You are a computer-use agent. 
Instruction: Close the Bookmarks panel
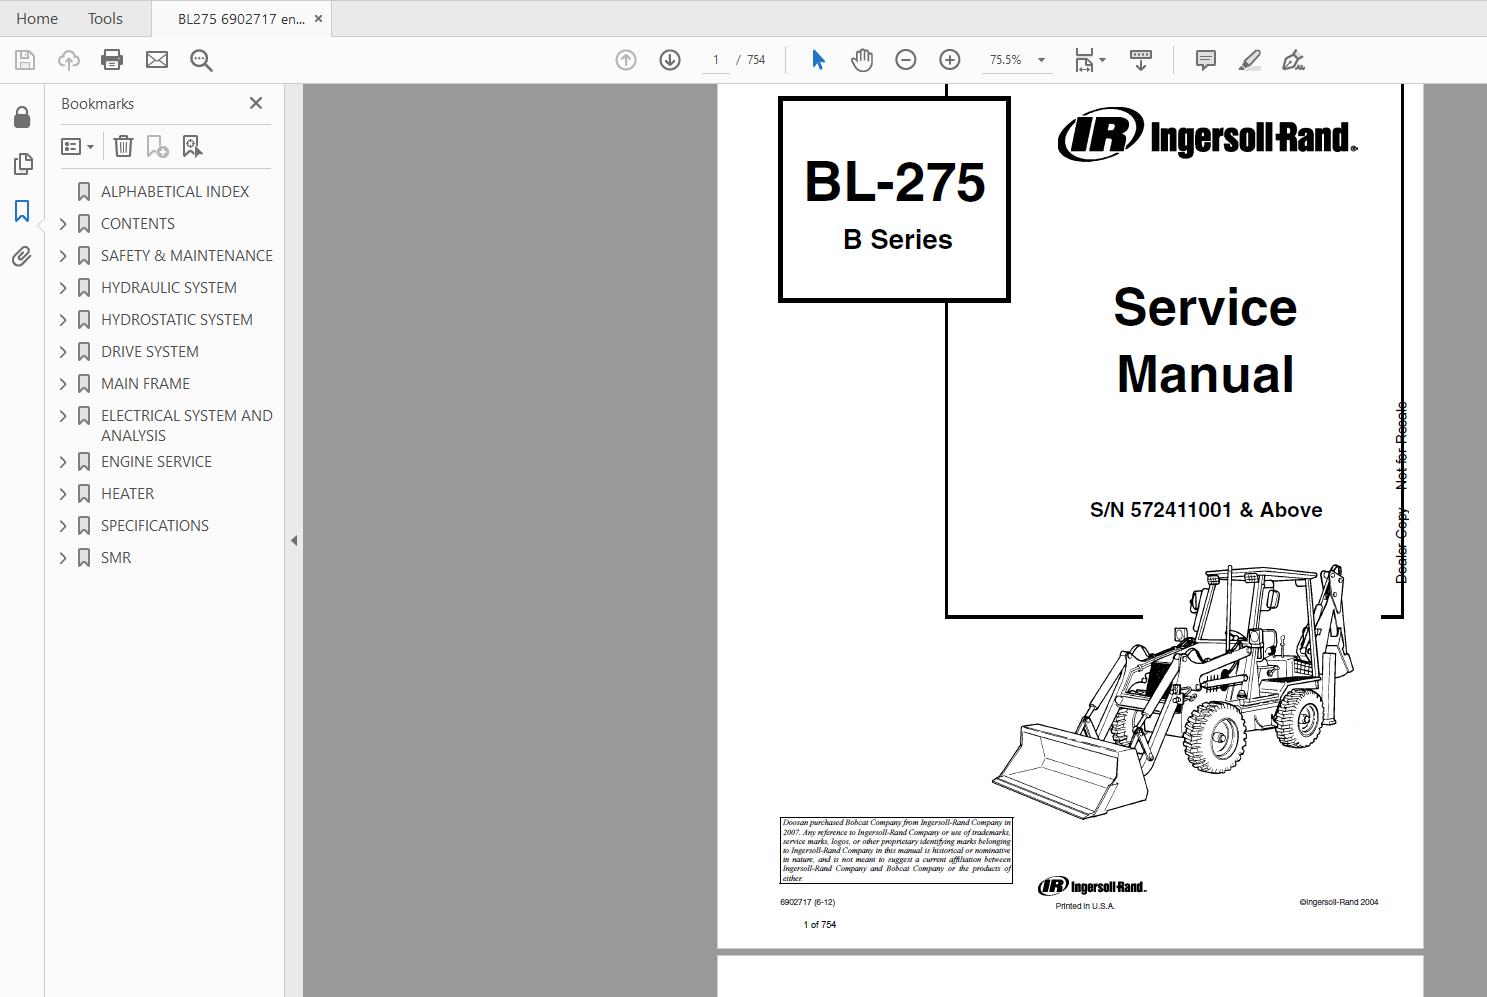(256, 103)
